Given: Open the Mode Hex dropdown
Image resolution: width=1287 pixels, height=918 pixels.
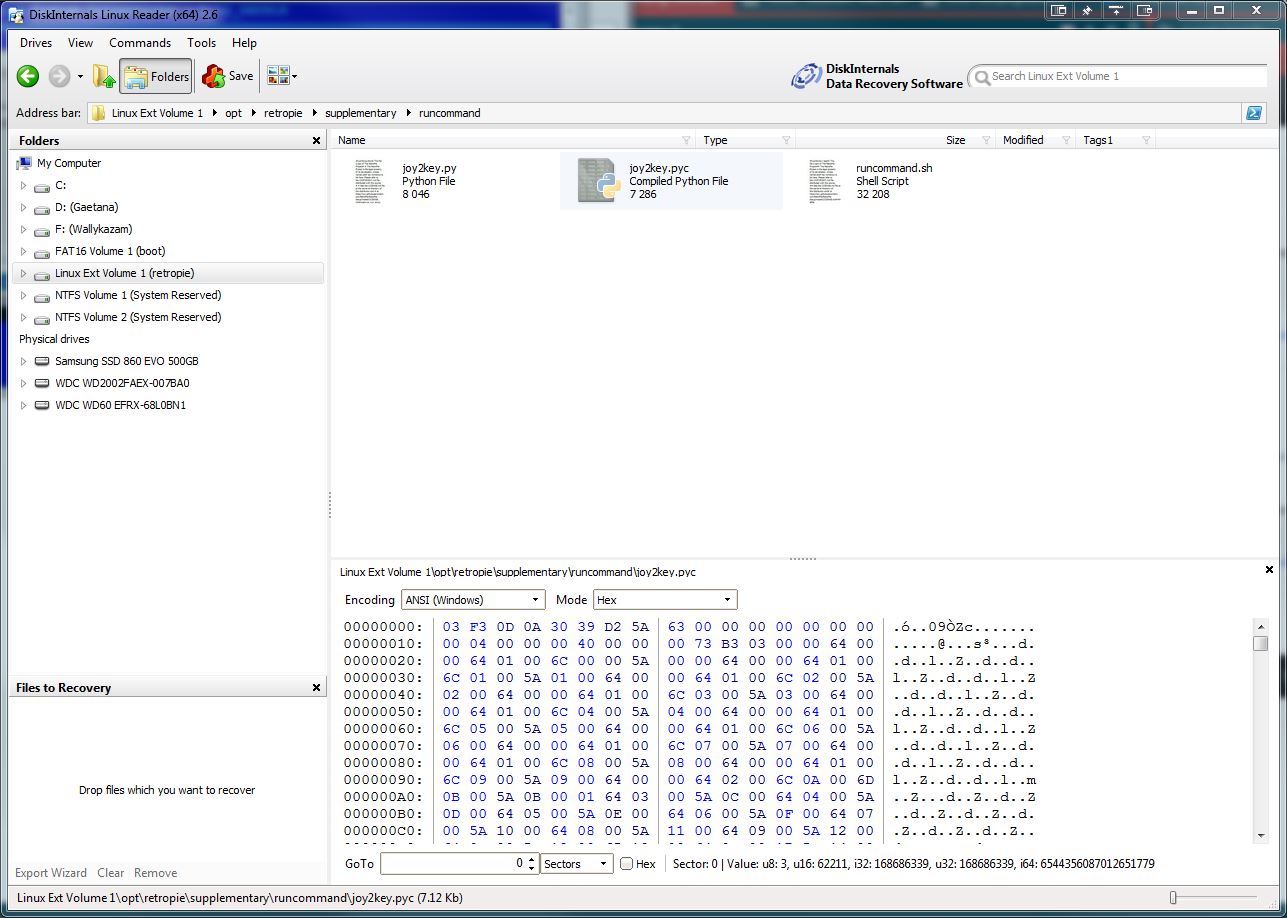Looking at the screenshot, I should tap(665, 600).
